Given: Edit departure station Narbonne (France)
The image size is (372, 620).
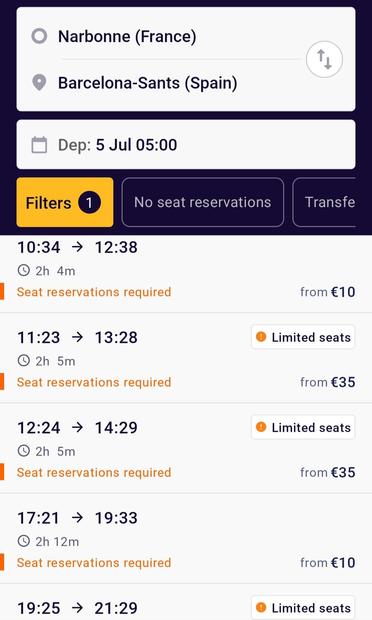Looking at the screenshot, I should 127,36.
